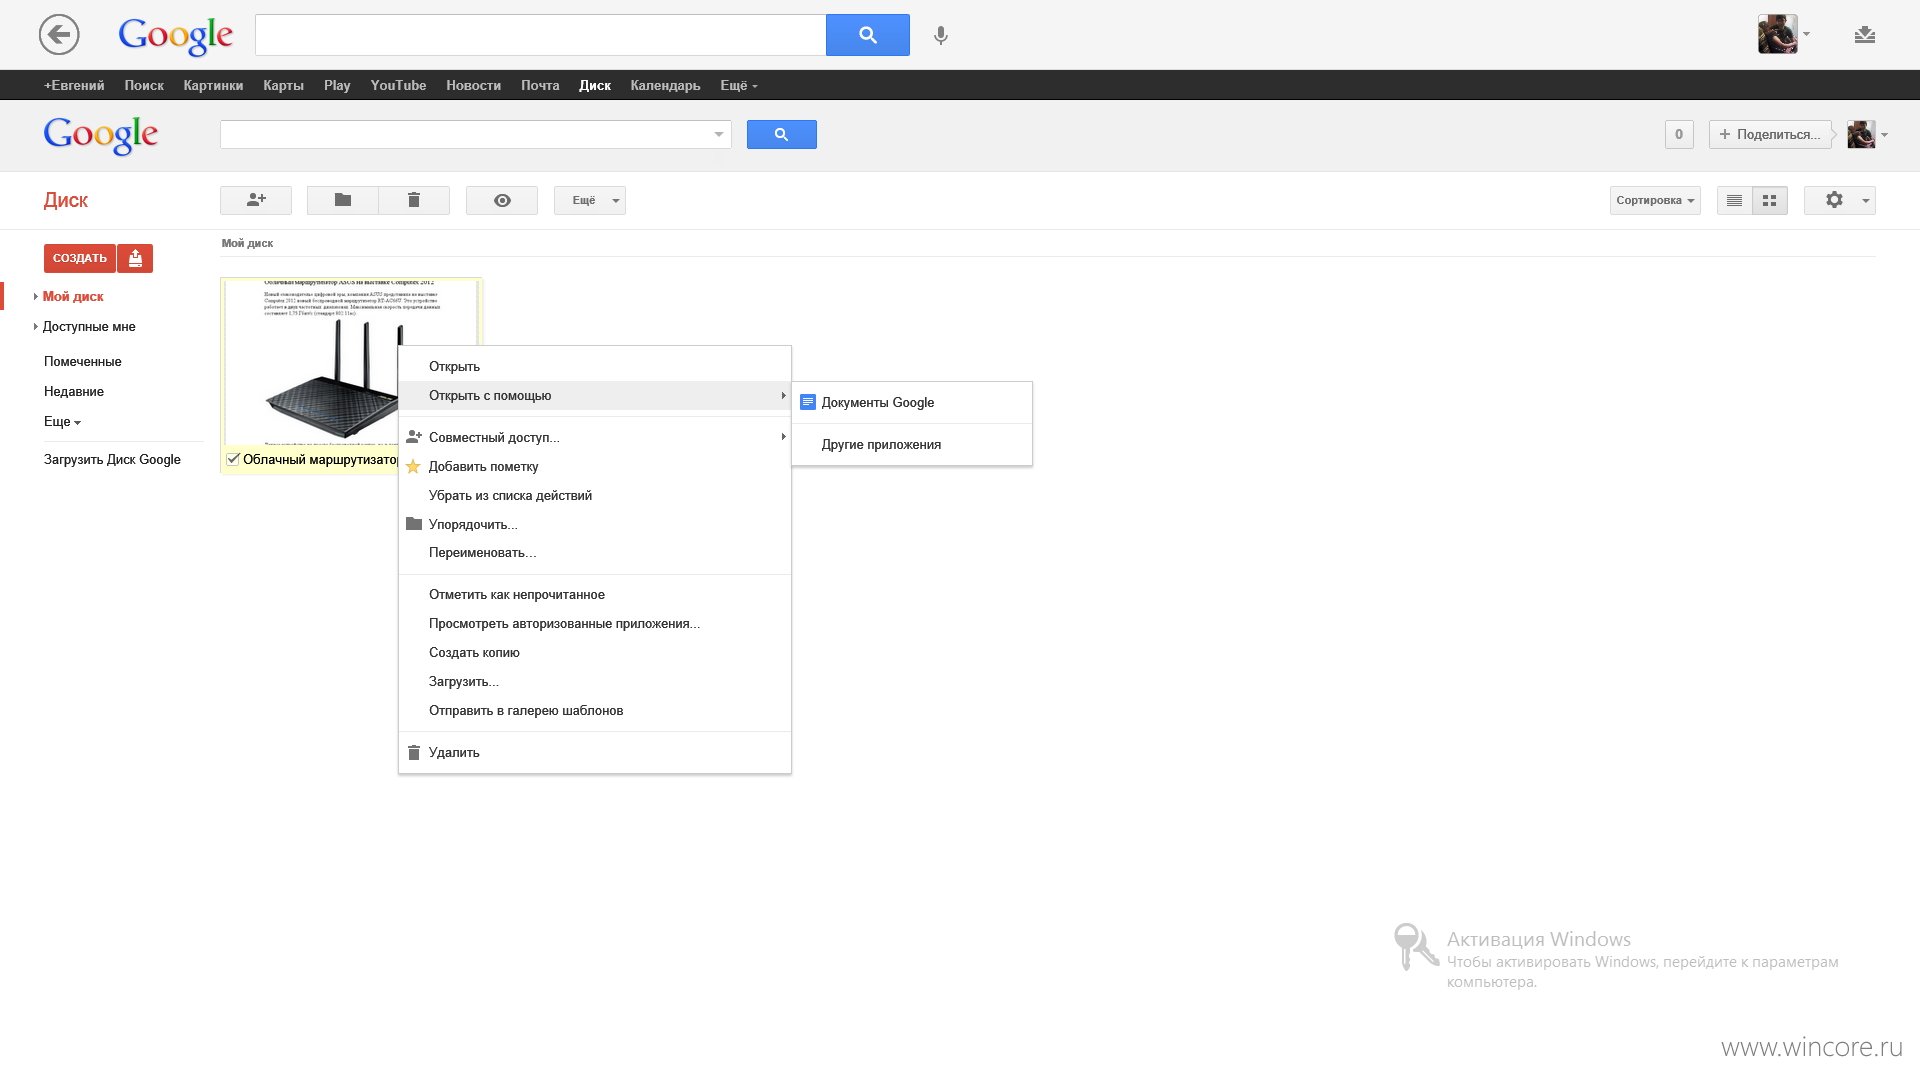Screen dimensions: 1920x1080
Task: Select Совместный доступ in context menu
Action: point(595,437)
